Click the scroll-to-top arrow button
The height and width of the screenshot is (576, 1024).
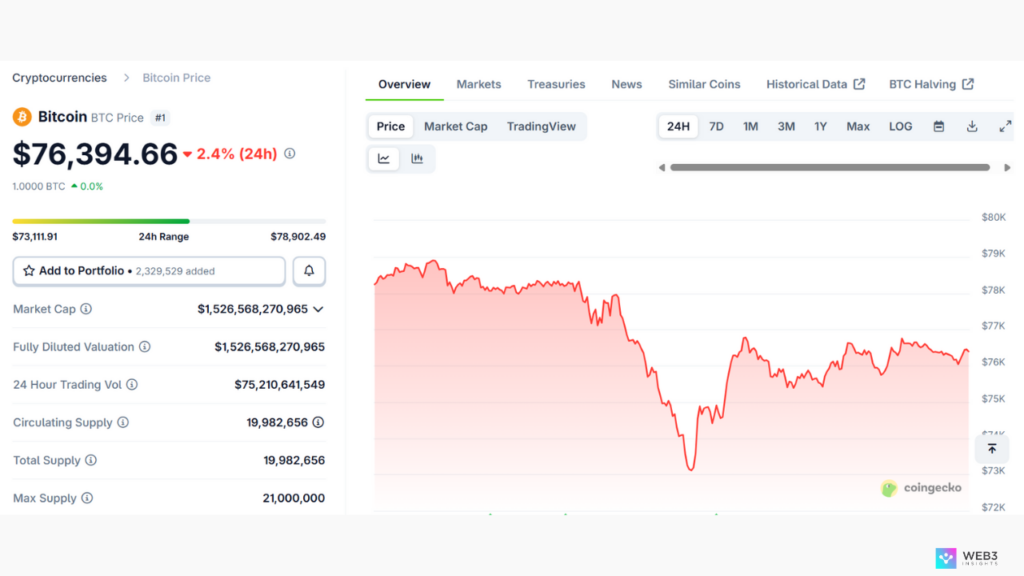(991, 449)
